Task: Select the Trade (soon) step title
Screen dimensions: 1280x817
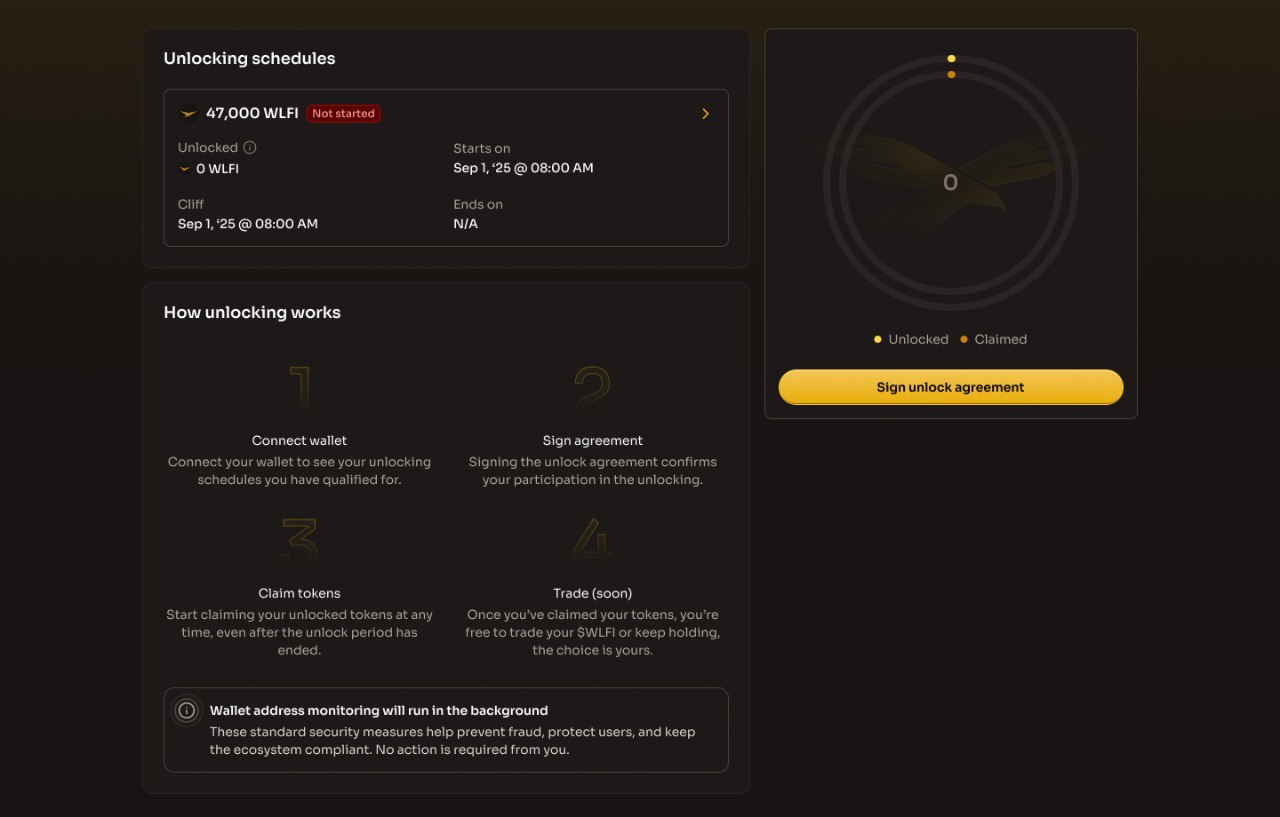Action: 592,593
